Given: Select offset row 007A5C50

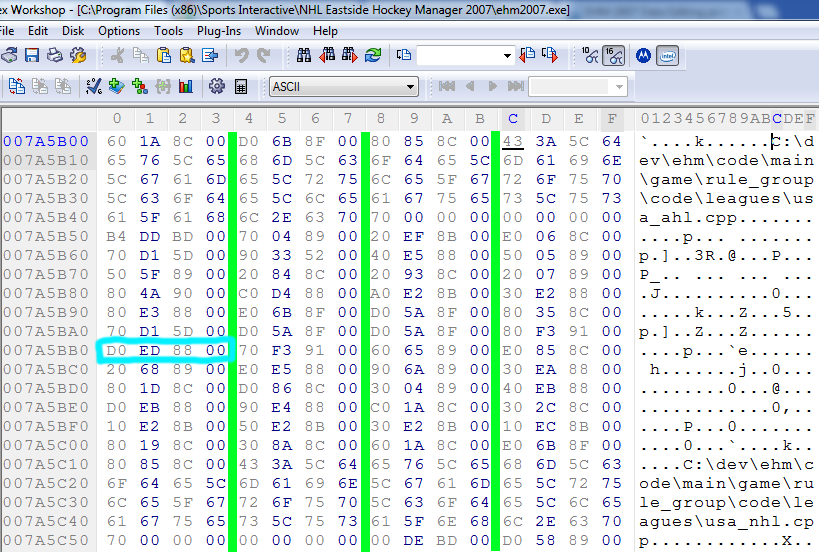Looking at the screenshot, I should tap(46, 541).
